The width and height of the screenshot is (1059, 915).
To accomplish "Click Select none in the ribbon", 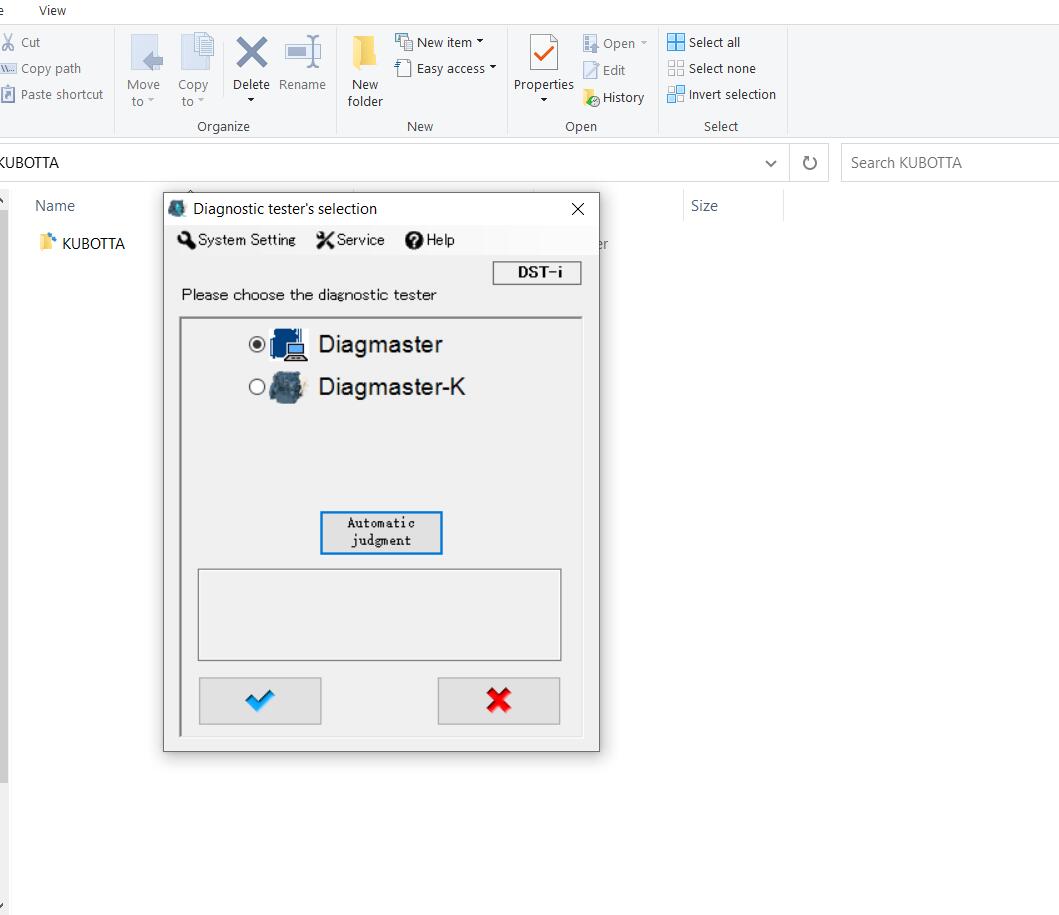I will coord(711,68).
